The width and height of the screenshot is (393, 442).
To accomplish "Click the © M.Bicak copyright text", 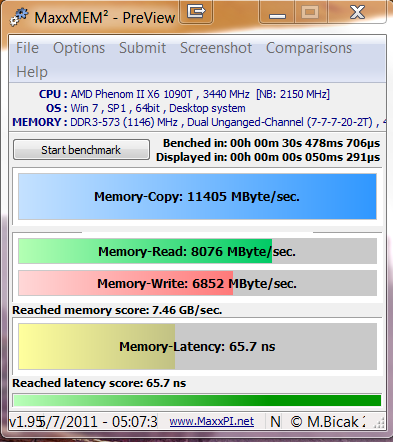I will [328, 422].
